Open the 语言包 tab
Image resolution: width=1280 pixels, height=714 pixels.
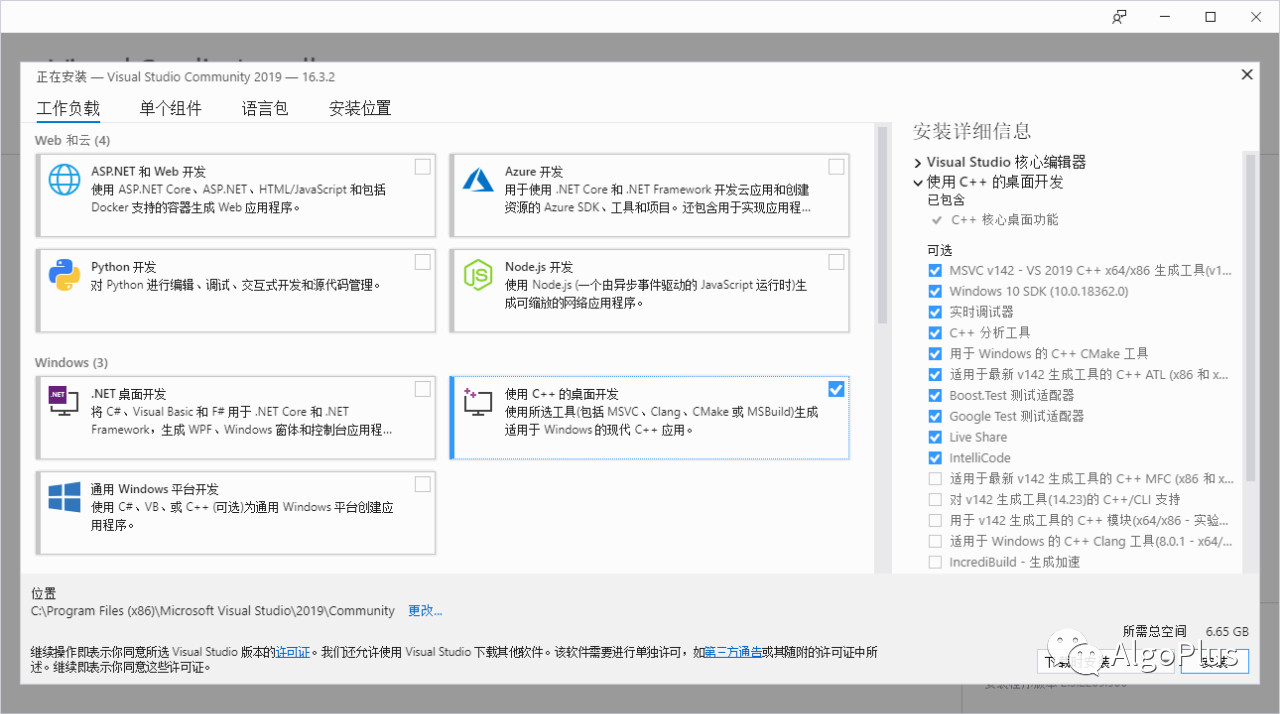tap(263, 108)
